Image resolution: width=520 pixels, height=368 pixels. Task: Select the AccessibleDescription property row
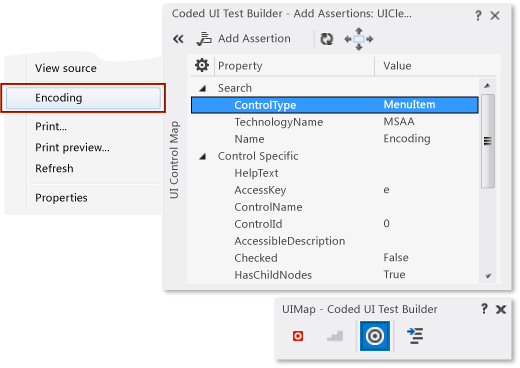335,241
